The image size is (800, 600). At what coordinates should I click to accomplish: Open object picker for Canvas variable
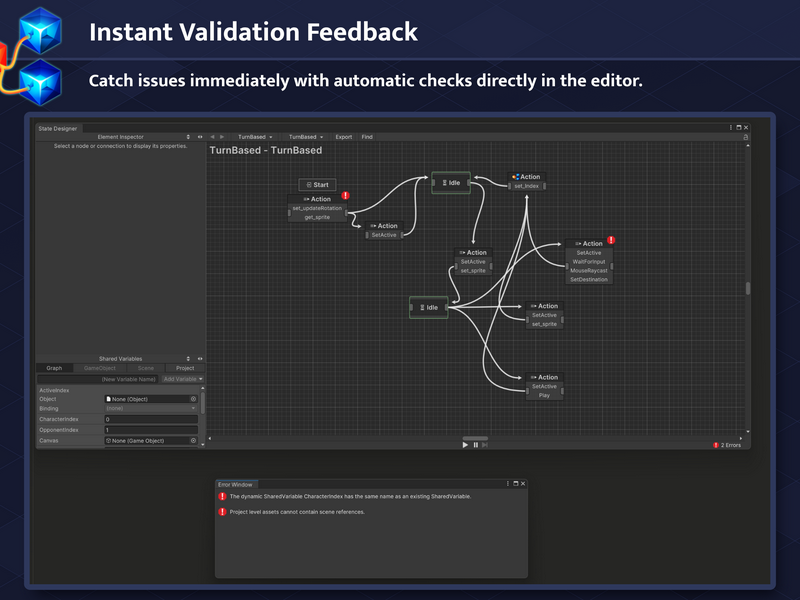pos(193,440)
